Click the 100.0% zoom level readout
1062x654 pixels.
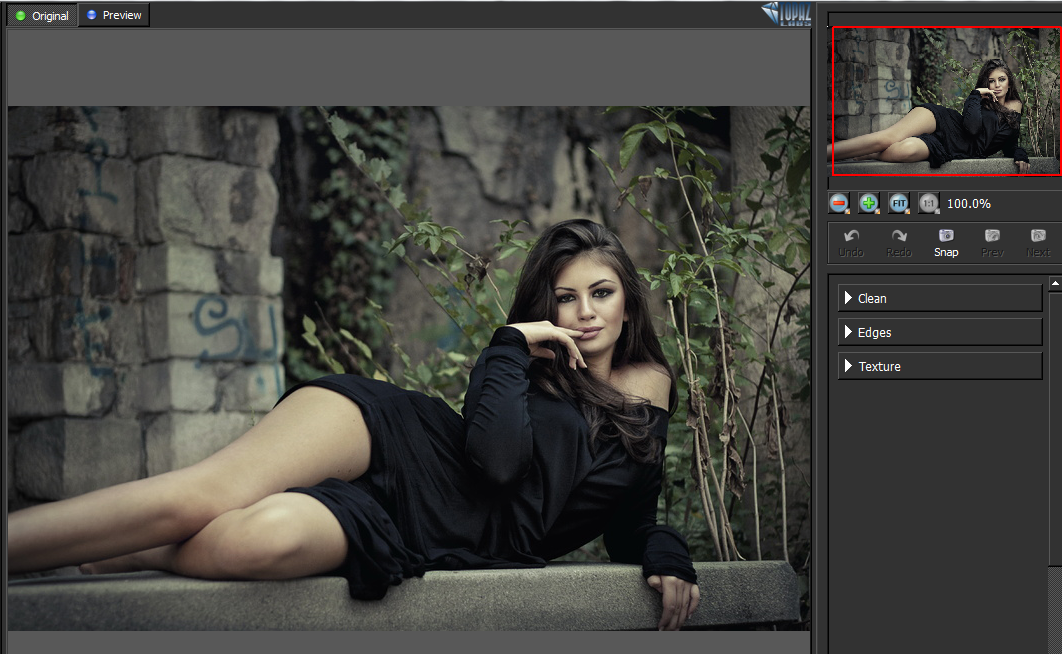click(969, 204)
